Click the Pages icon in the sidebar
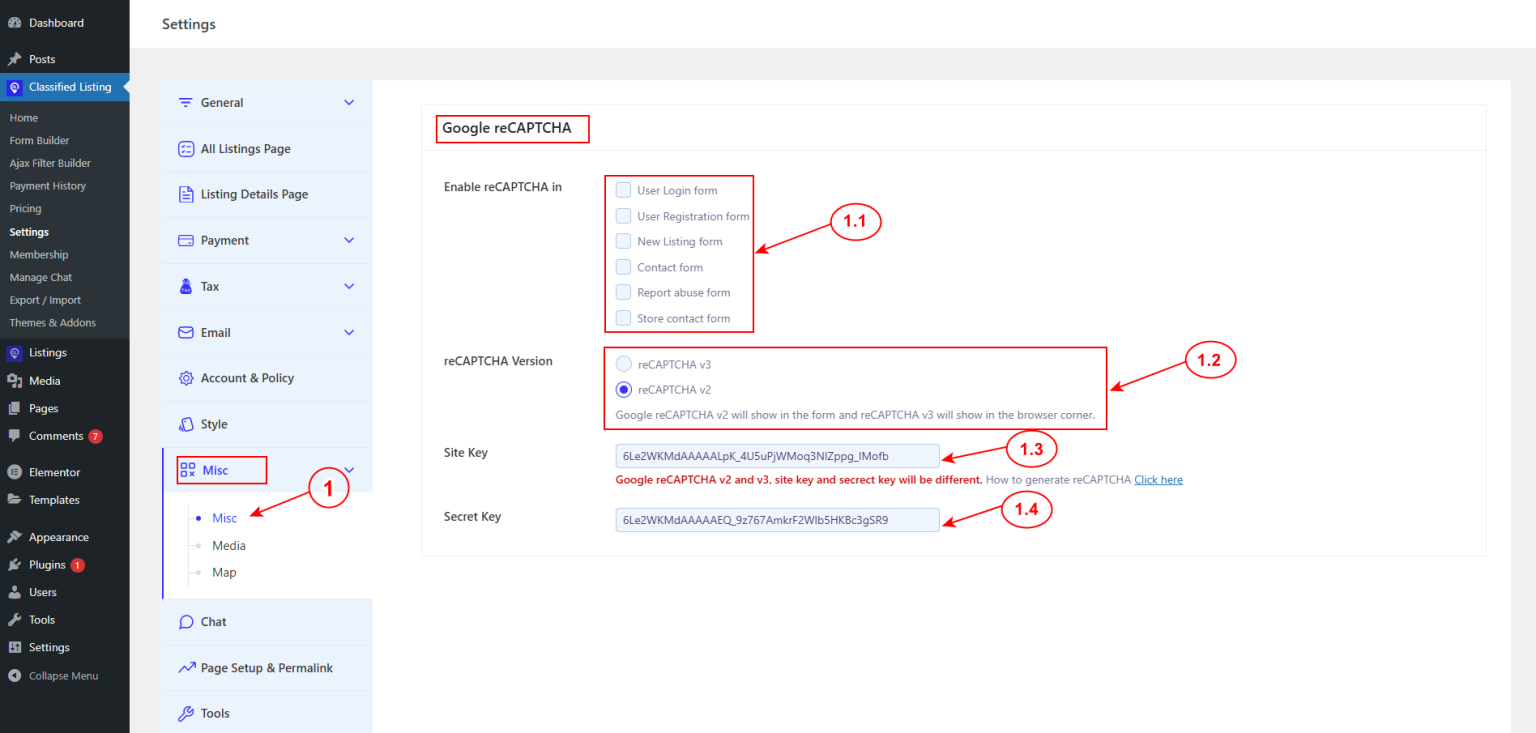The height and width of the screenshot is (733, 1536). point(15,408)
